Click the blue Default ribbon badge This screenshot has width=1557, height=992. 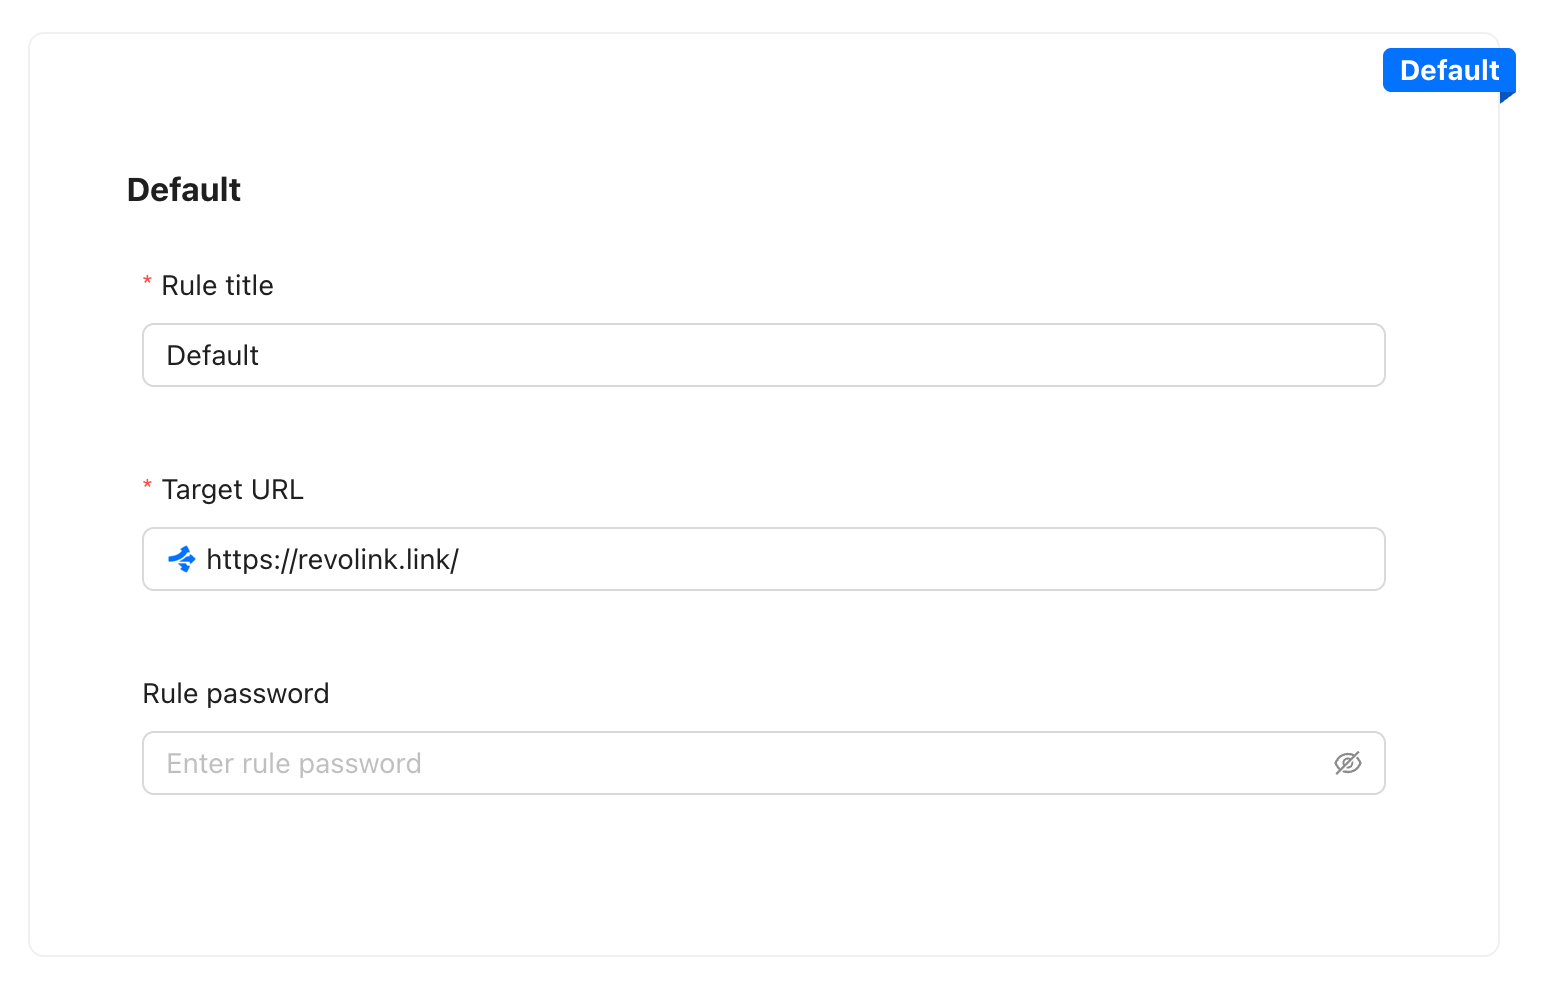1448,70
